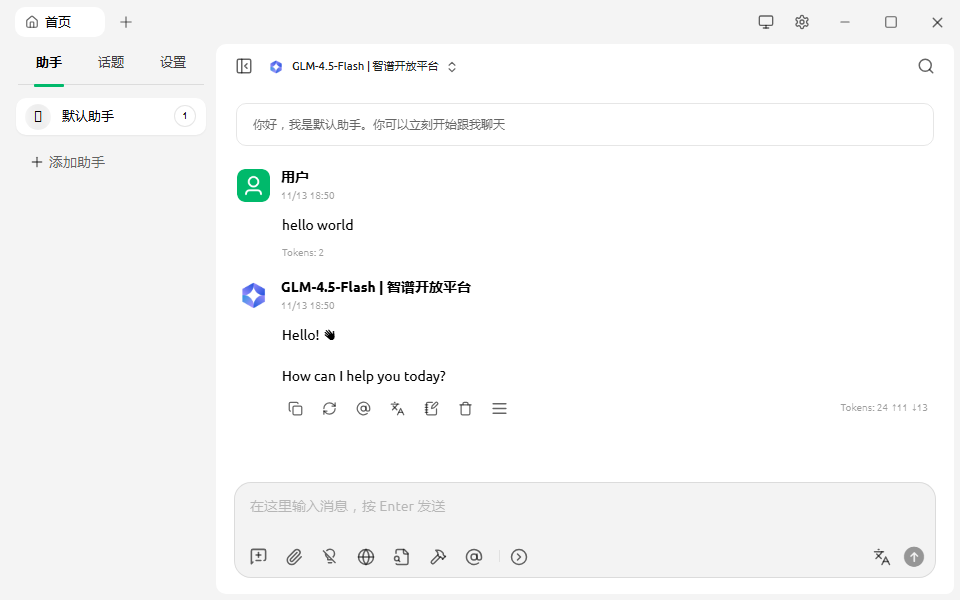Screen dimensions: 960x600
Task: Enable web search with the globe icon
Action: click(365, 557)
